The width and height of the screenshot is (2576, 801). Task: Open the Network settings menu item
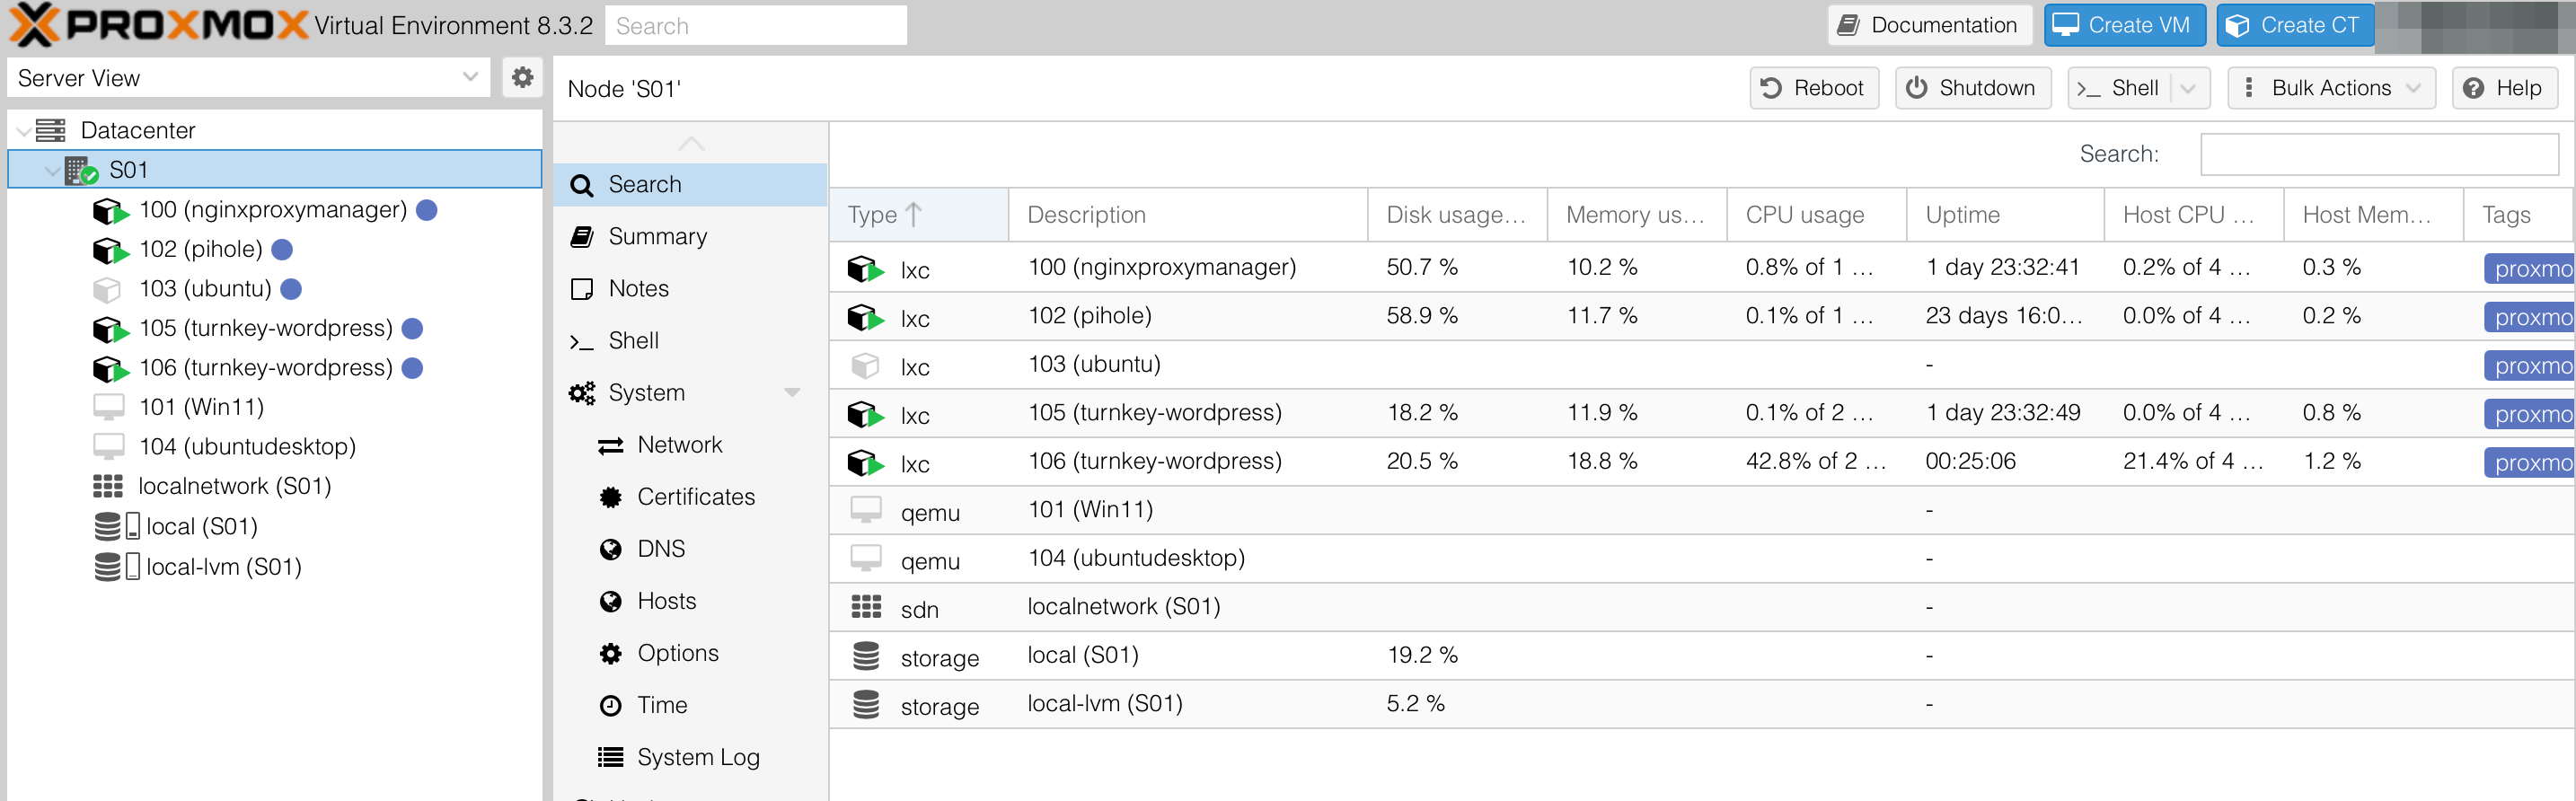679,445
